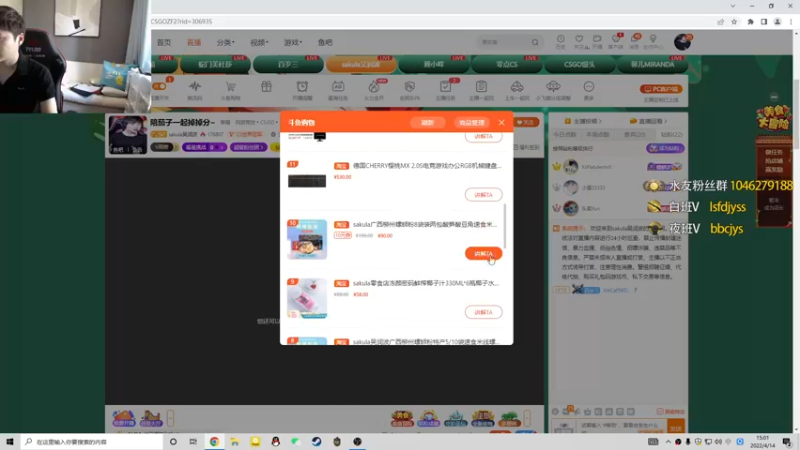Viewport: 800px width, 450px height.
Task: Click the Steam icon in taskbar
Action: (316, 441)
